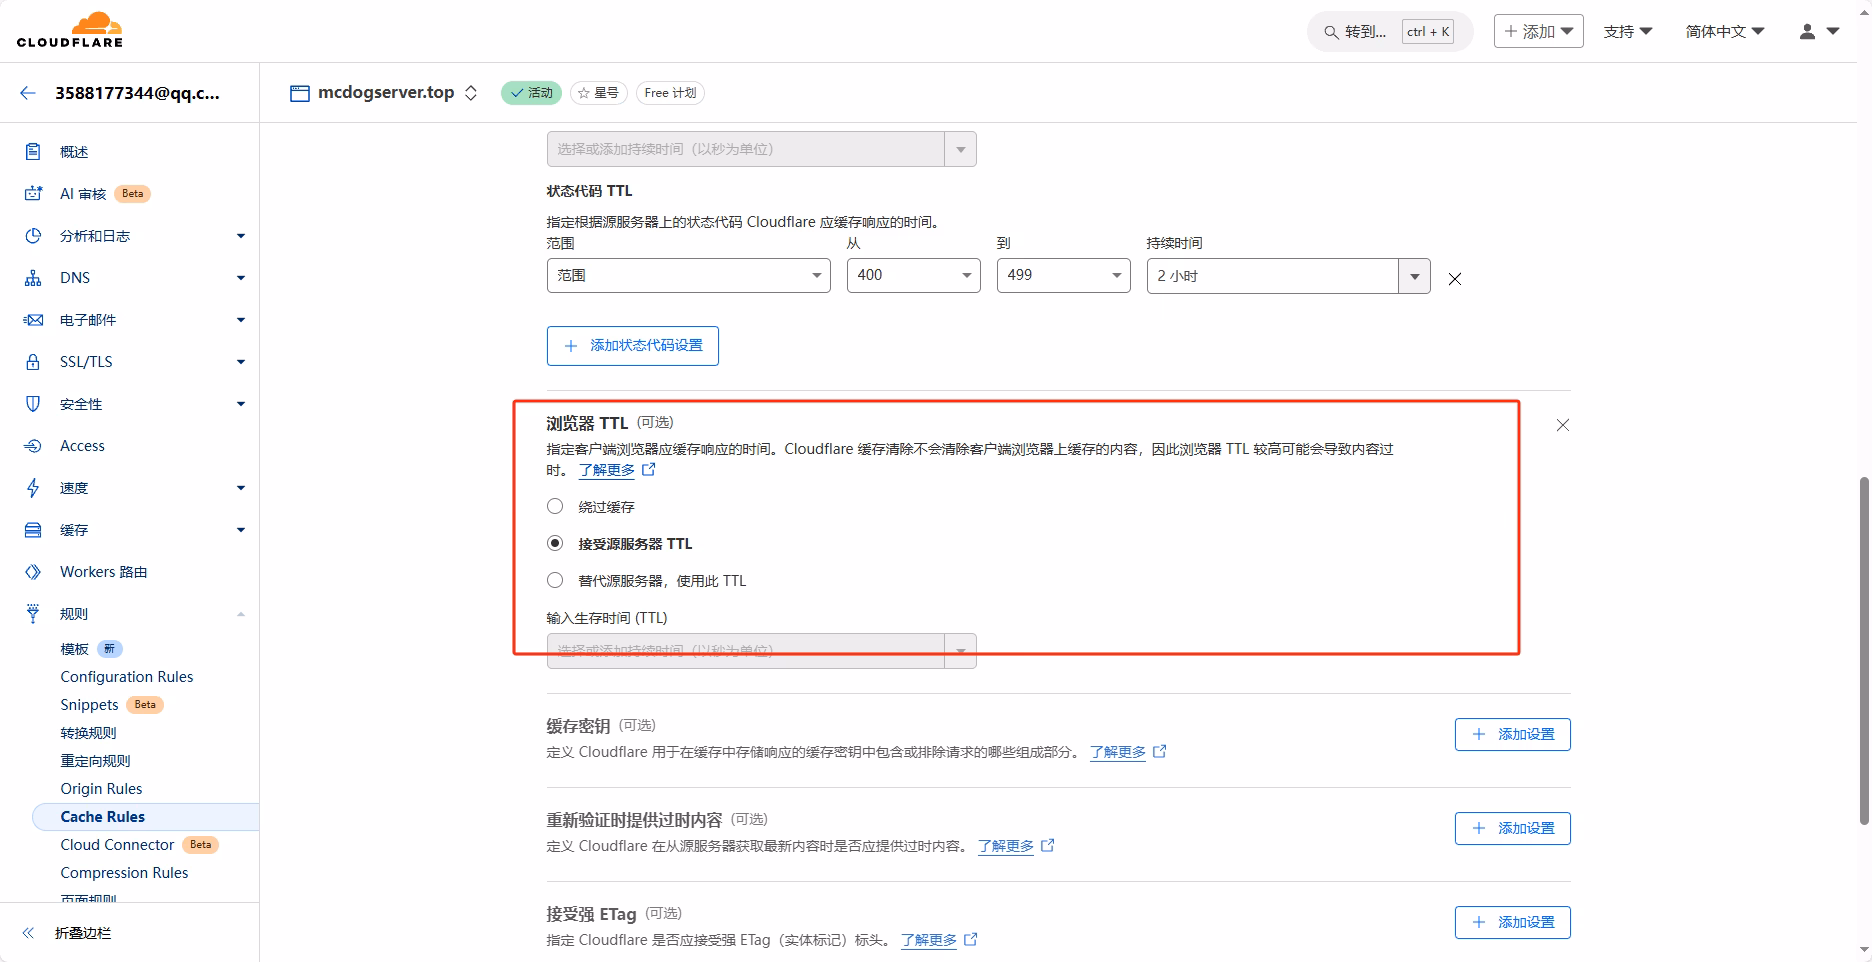Open the language selector dropdown

click(1724, 32)
